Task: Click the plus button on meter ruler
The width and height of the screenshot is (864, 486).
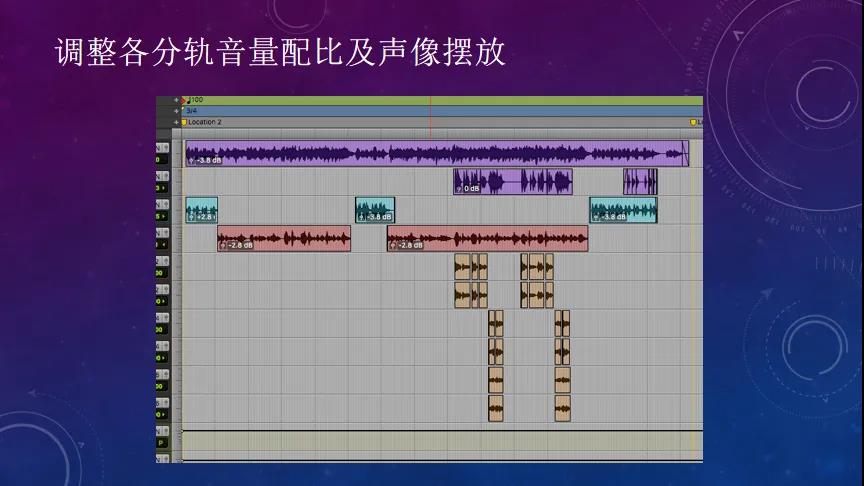Action: (x=176, y=111)
